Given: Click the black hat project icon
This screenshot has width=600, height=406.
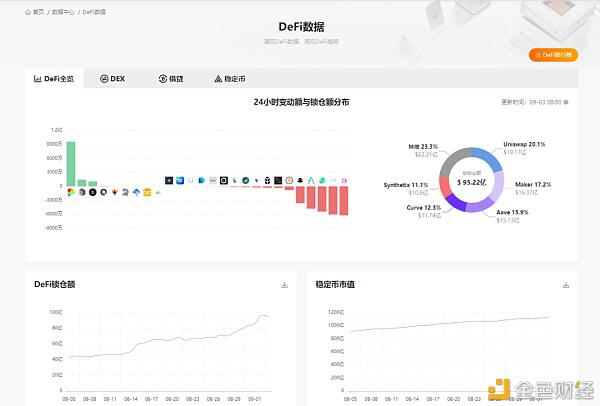Looking at the screenshot, I should pos(300,180).
